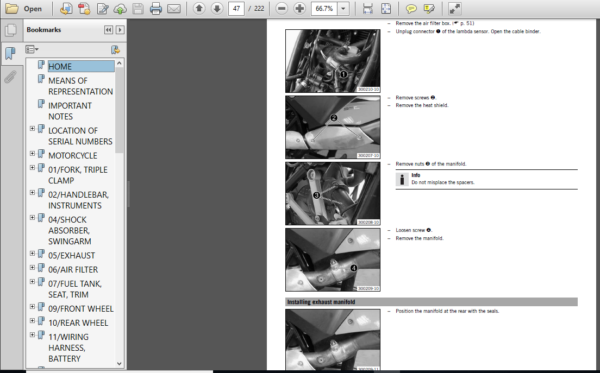The width and height of the screenshot is (600, 373).
Task: Open MEANS OF REPRESENTATION bookmark
Action: click(x=80, y=86)
